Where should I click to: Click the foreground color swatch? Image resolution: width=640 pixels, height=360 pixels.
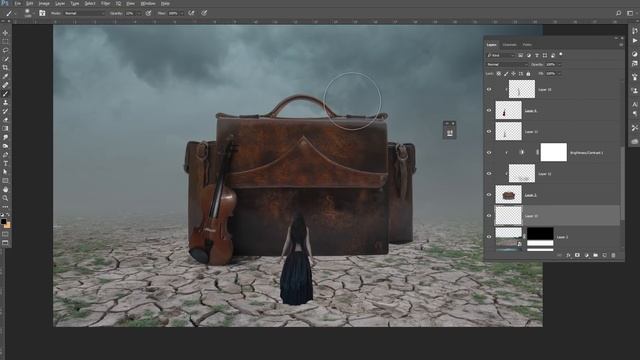coord(4,222)
